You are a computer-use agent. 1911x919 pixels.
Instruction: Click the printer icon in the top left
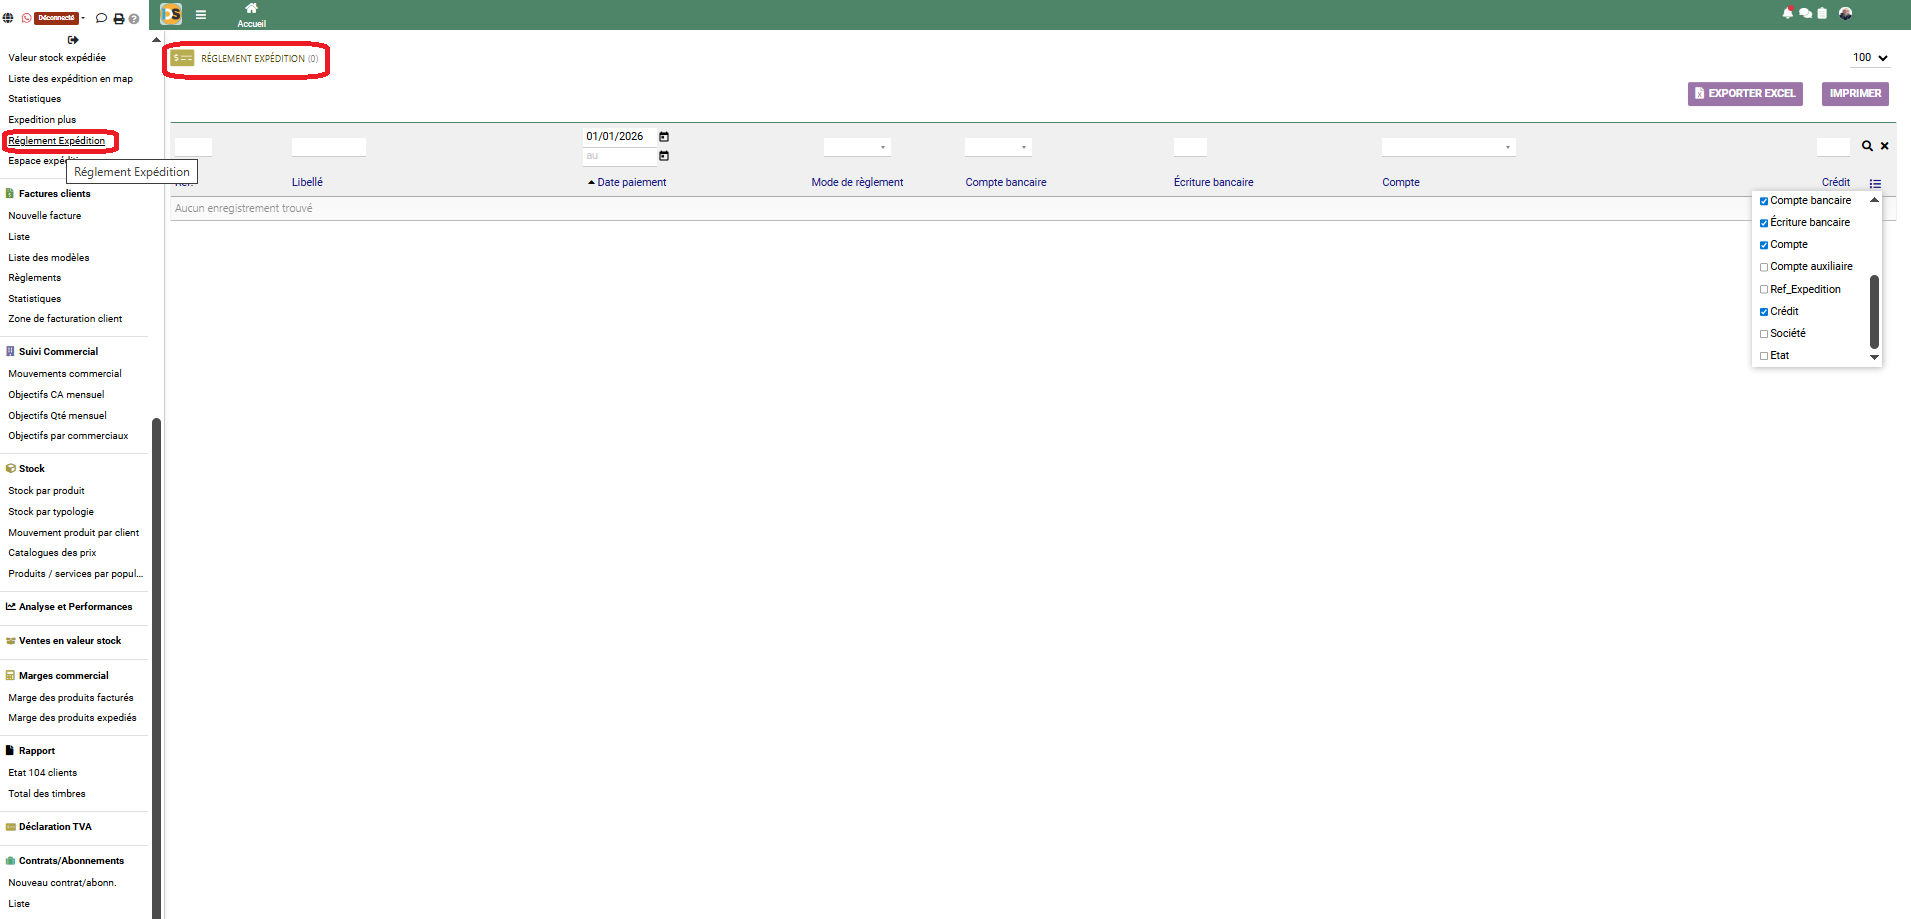pos(119,18)
